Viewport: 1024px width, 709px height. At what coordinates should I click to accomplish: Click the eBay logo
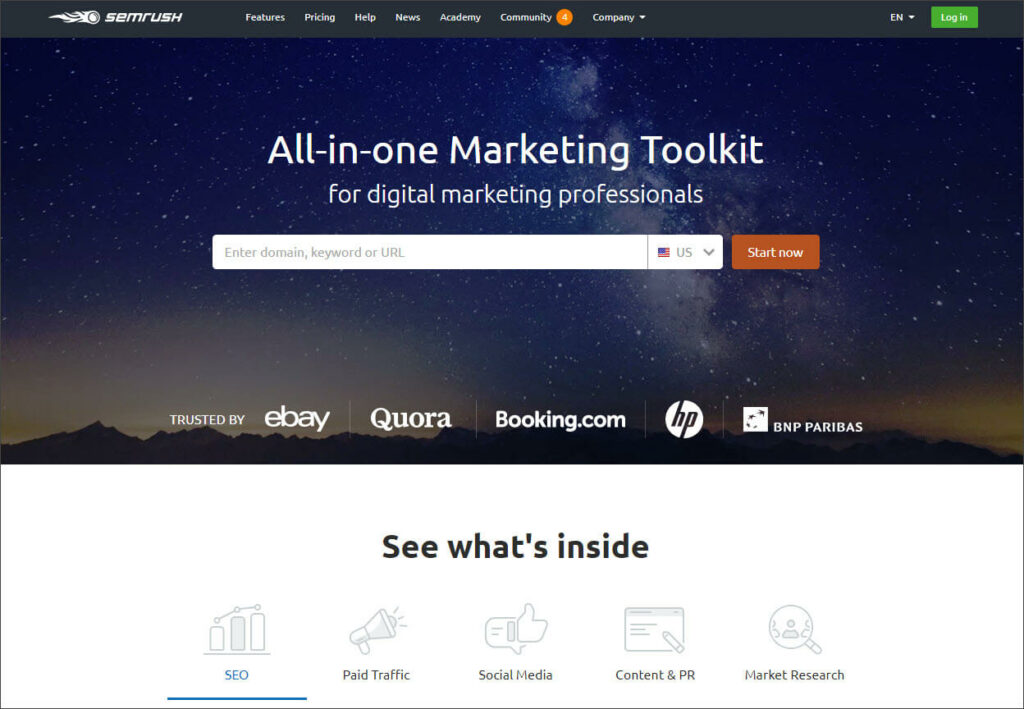pos(297,418)
